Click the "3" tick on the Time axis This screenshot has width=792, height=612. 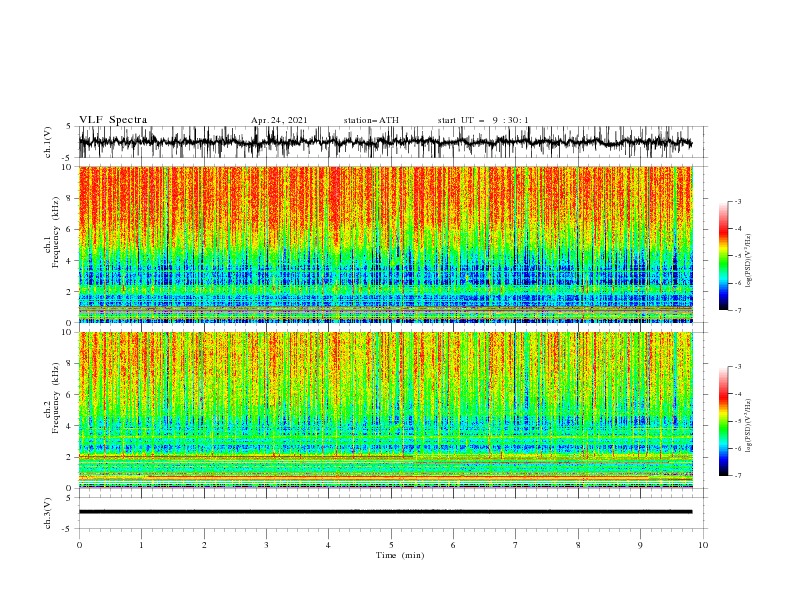point(266,545)
